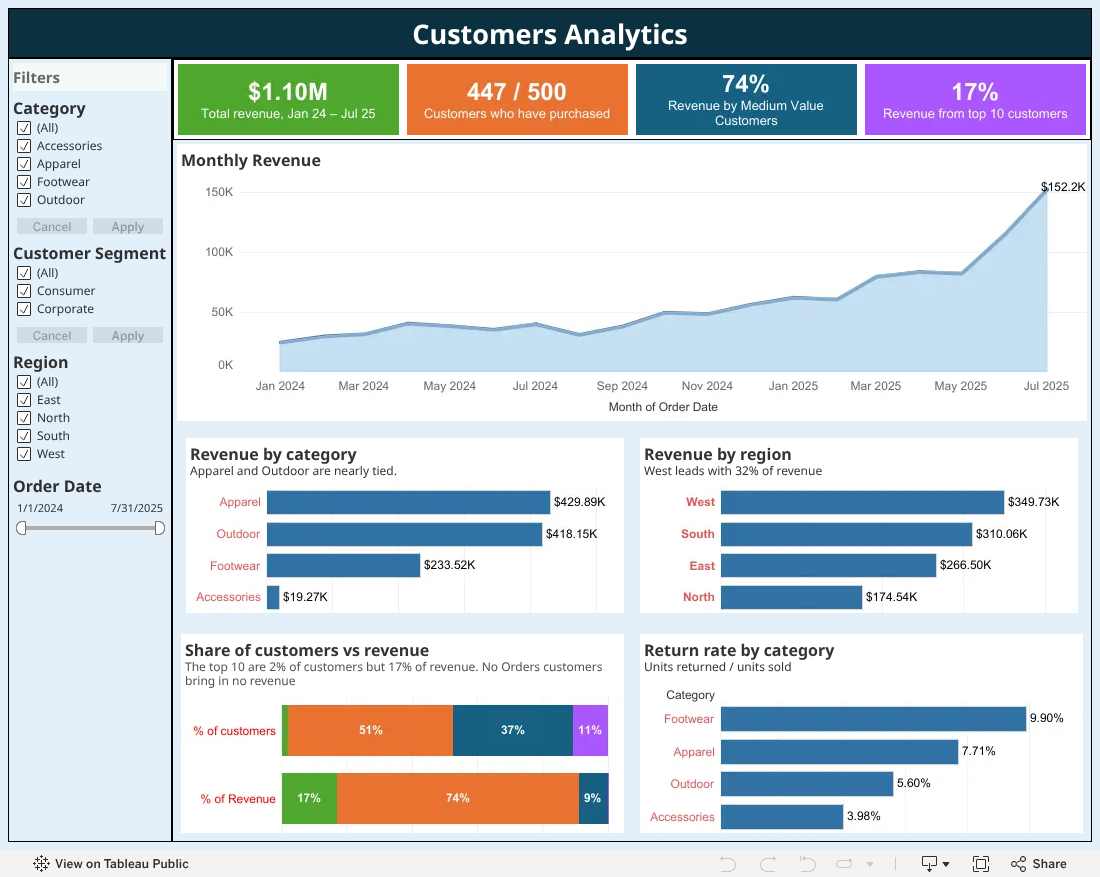
Task: Enter full screen via the Full Screen icon
Action: click(x=981, y=864)
